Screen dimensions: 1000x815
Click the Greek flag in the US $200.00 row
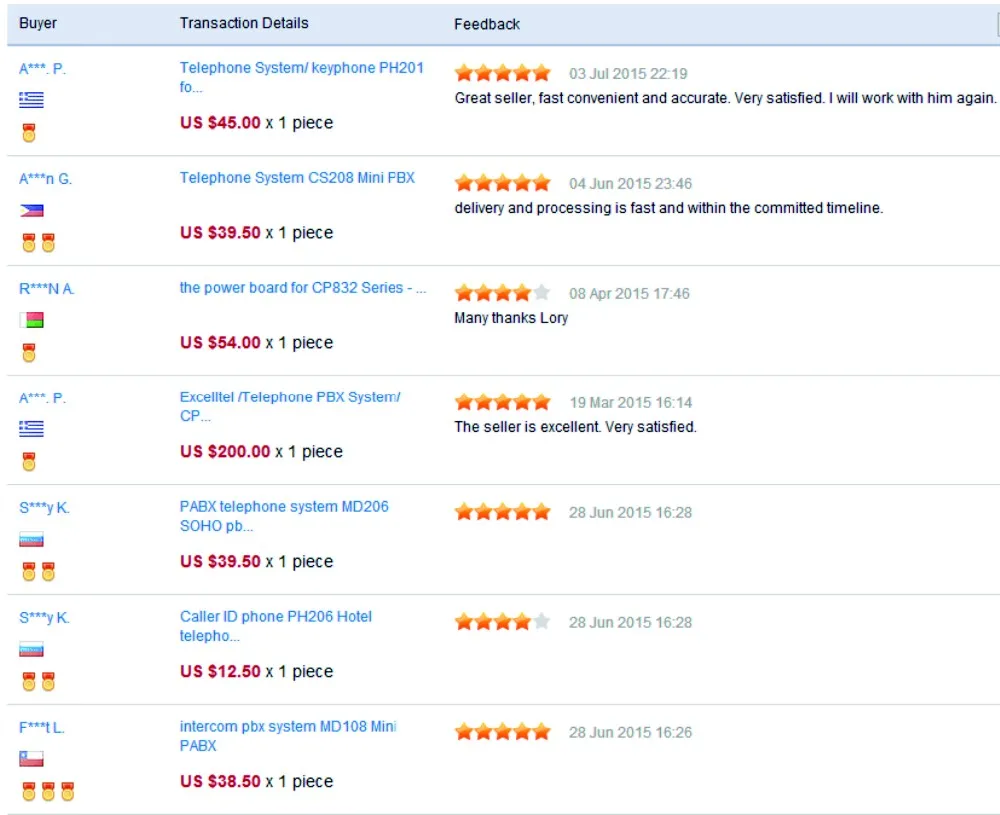pyautogui.click(x=31, y=429)
